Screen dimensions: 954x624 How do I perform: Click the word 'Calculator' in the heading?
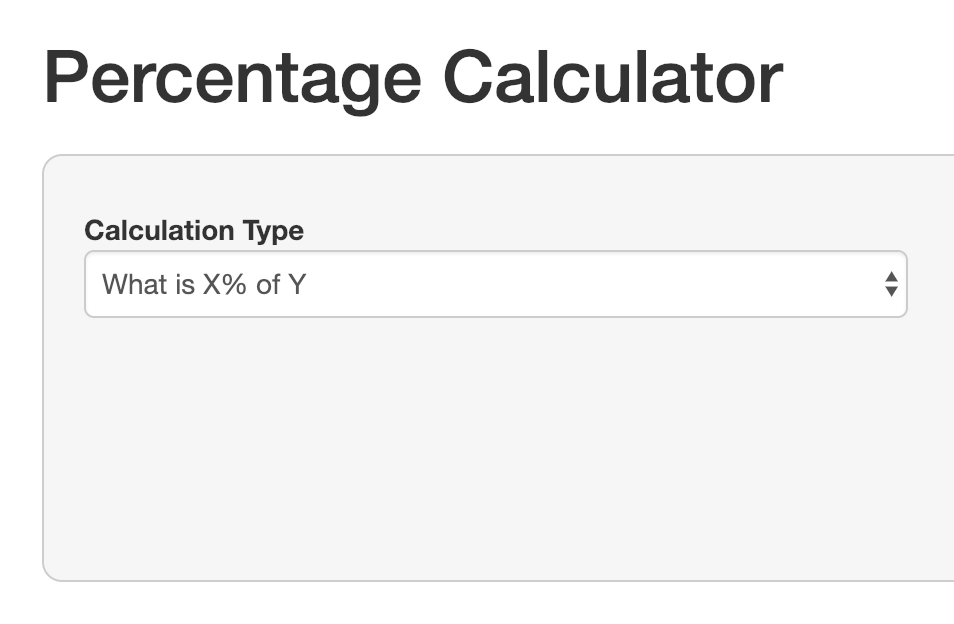pyautogui.click(x=612, y=78)
